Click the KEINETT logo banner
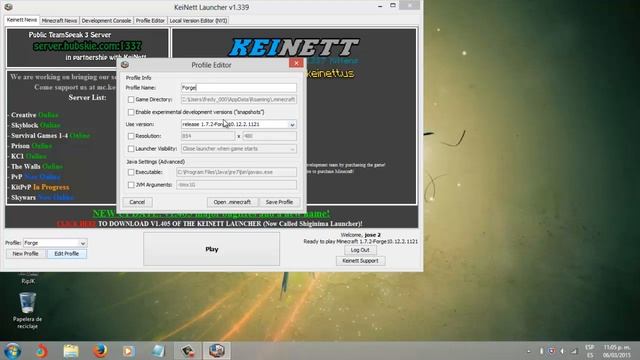 (x=294, y=47)
